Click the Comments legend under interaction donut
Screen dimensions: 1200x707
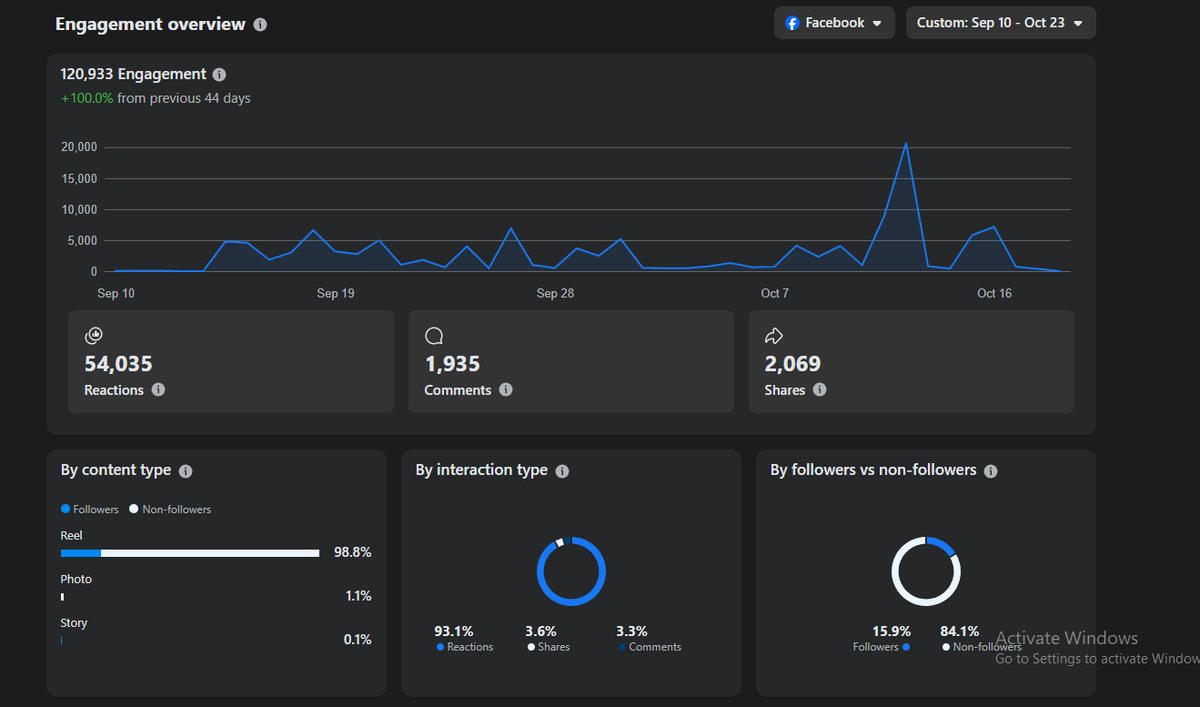coord(650,647)
